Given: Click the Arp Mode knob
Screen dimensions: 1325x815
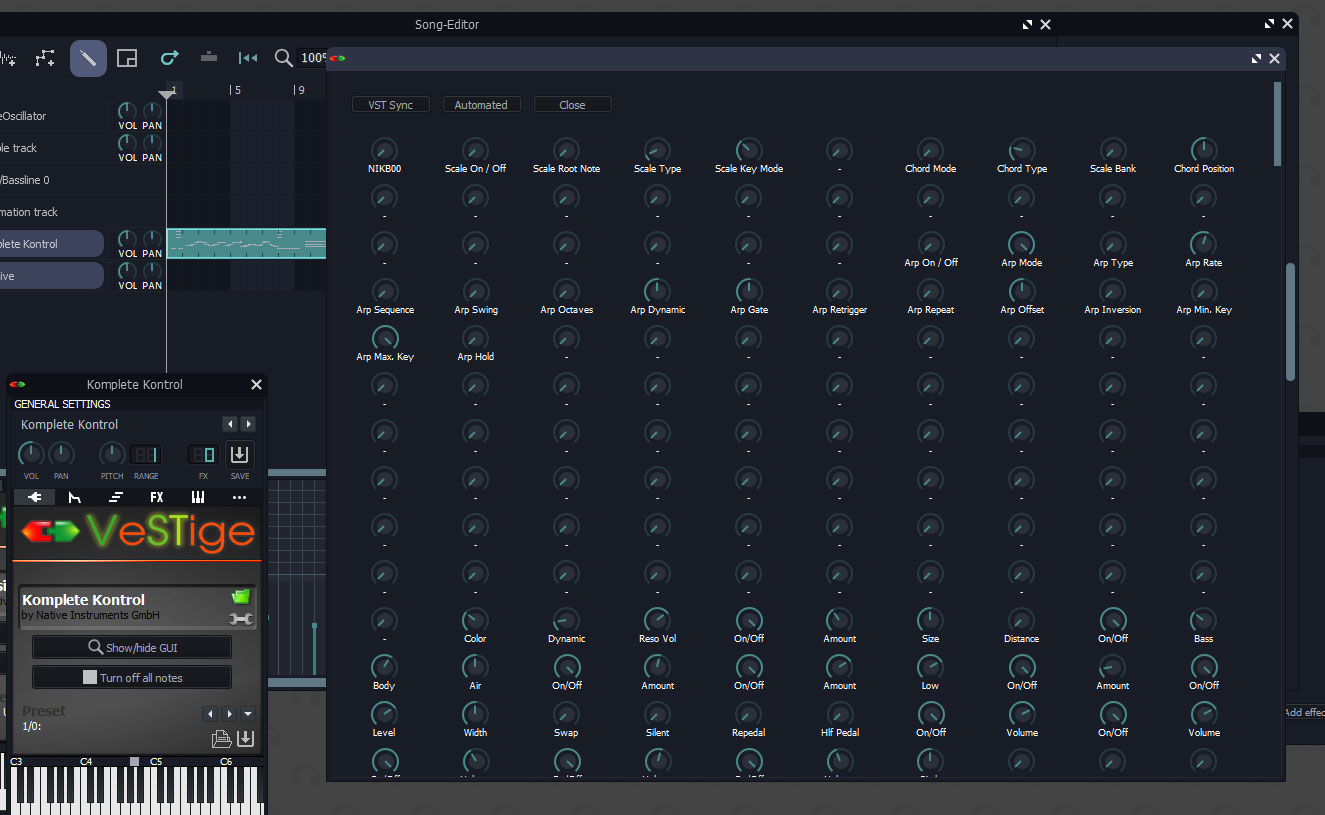Looking at the screenshot, I should [1021, 245].
